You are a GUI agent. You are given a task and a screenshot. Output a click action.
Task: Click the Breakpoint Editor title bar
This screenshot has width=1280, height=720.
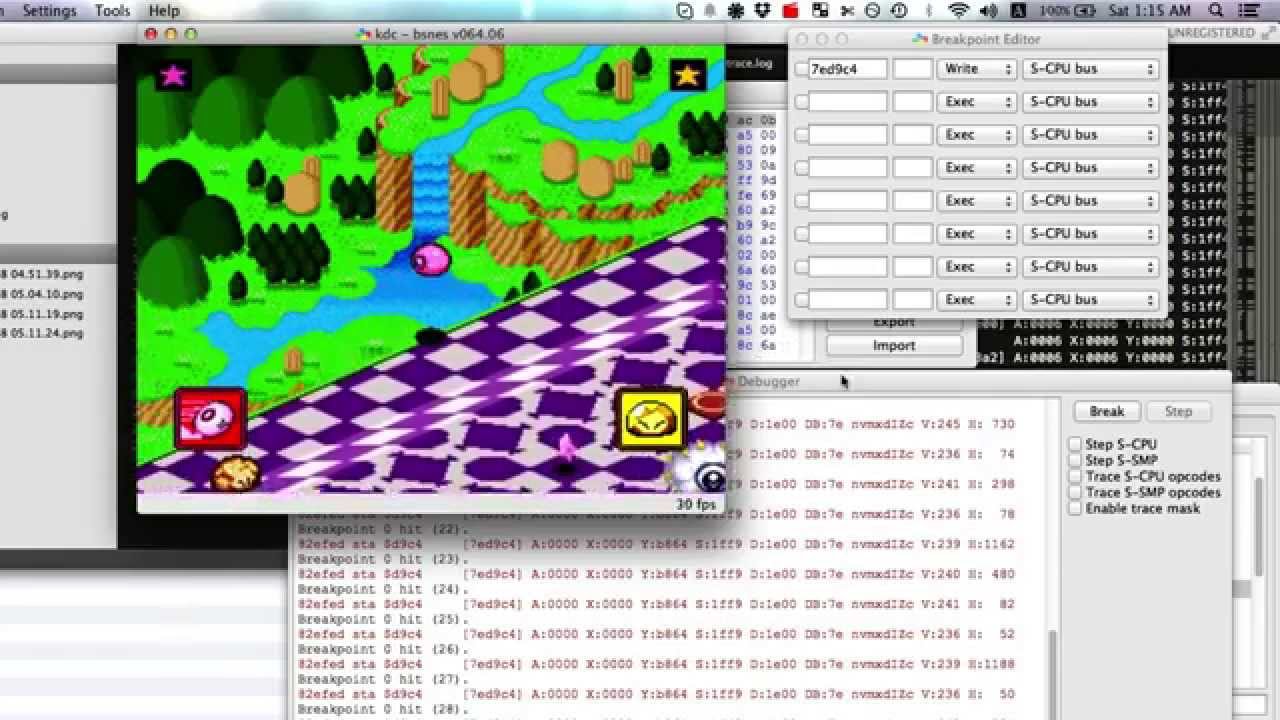[x=977, y=39]
